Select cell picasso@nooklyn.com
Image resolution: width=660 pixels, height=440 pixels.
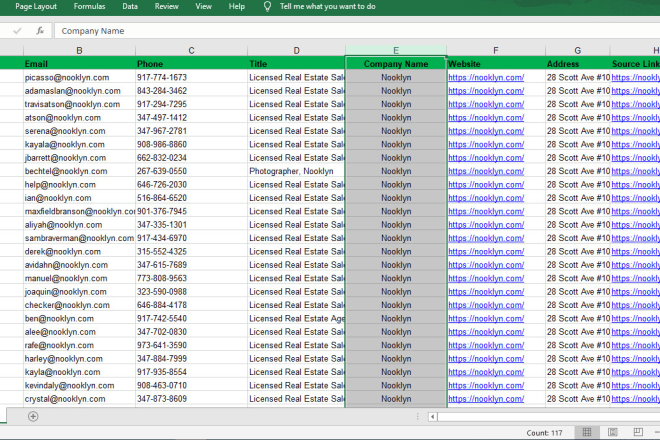point(80,77)
